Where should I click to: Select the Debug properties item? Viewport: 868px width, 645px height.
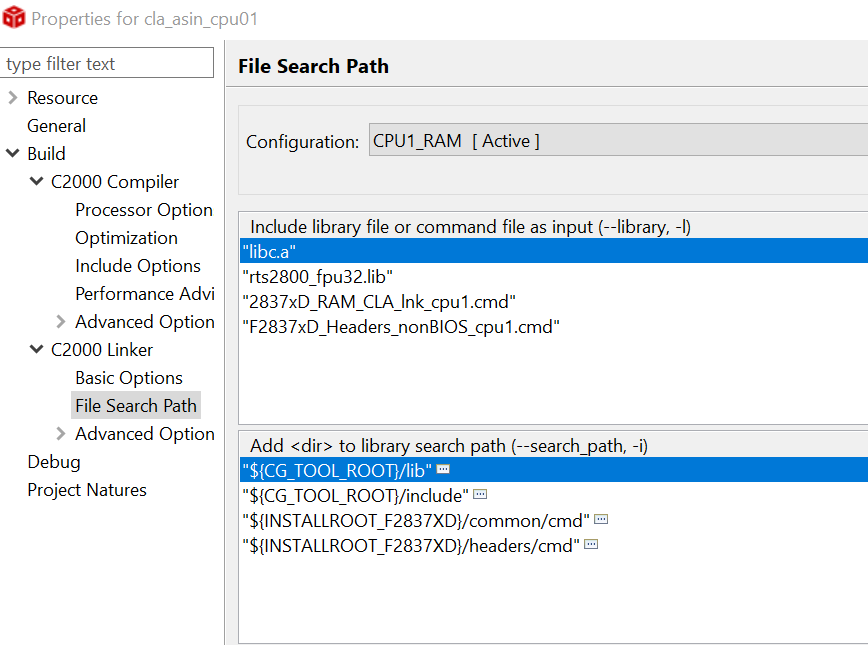(54, 462)
